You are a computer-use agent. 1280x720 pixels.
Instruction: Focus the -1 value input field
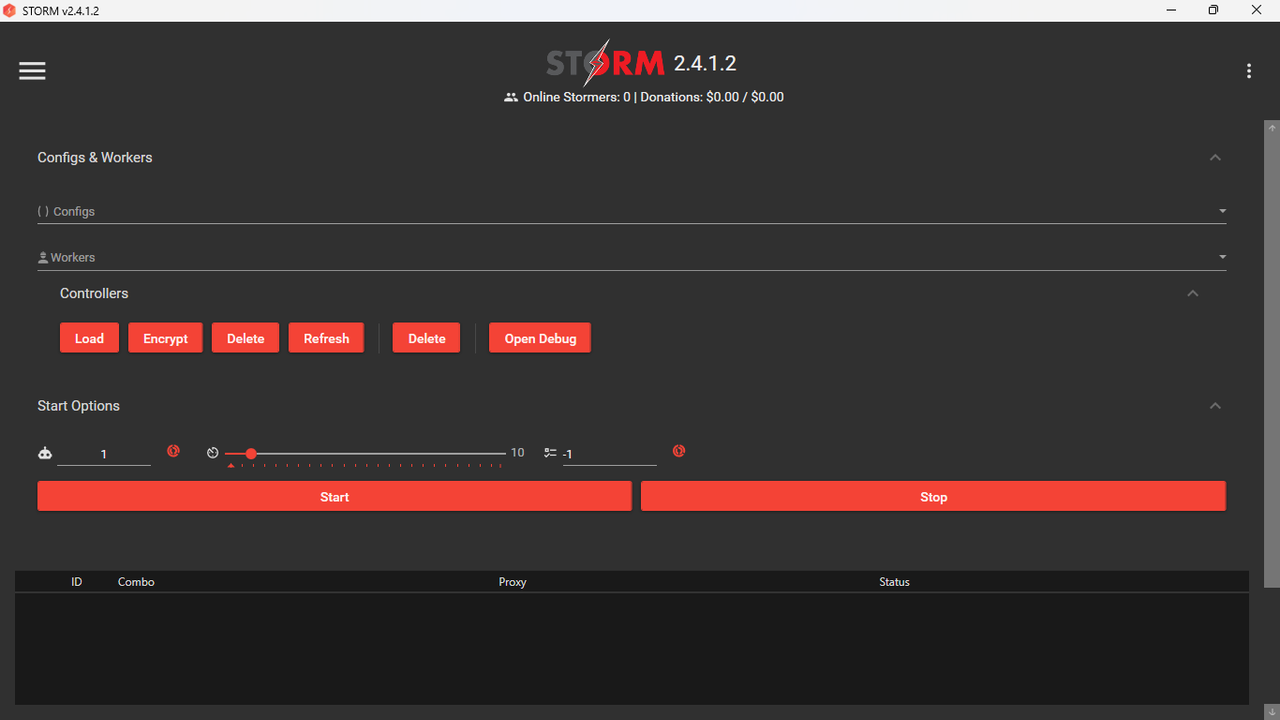tap(609, 454)
